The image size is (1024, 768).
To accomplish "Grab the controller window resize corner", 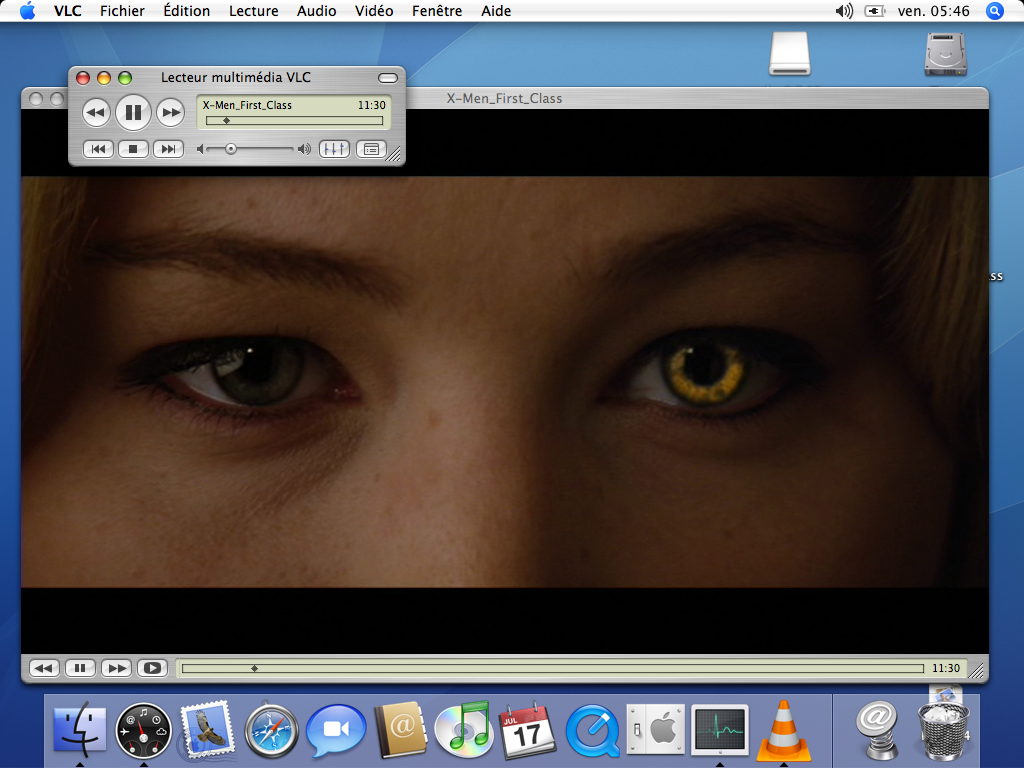I will (394, 155).
